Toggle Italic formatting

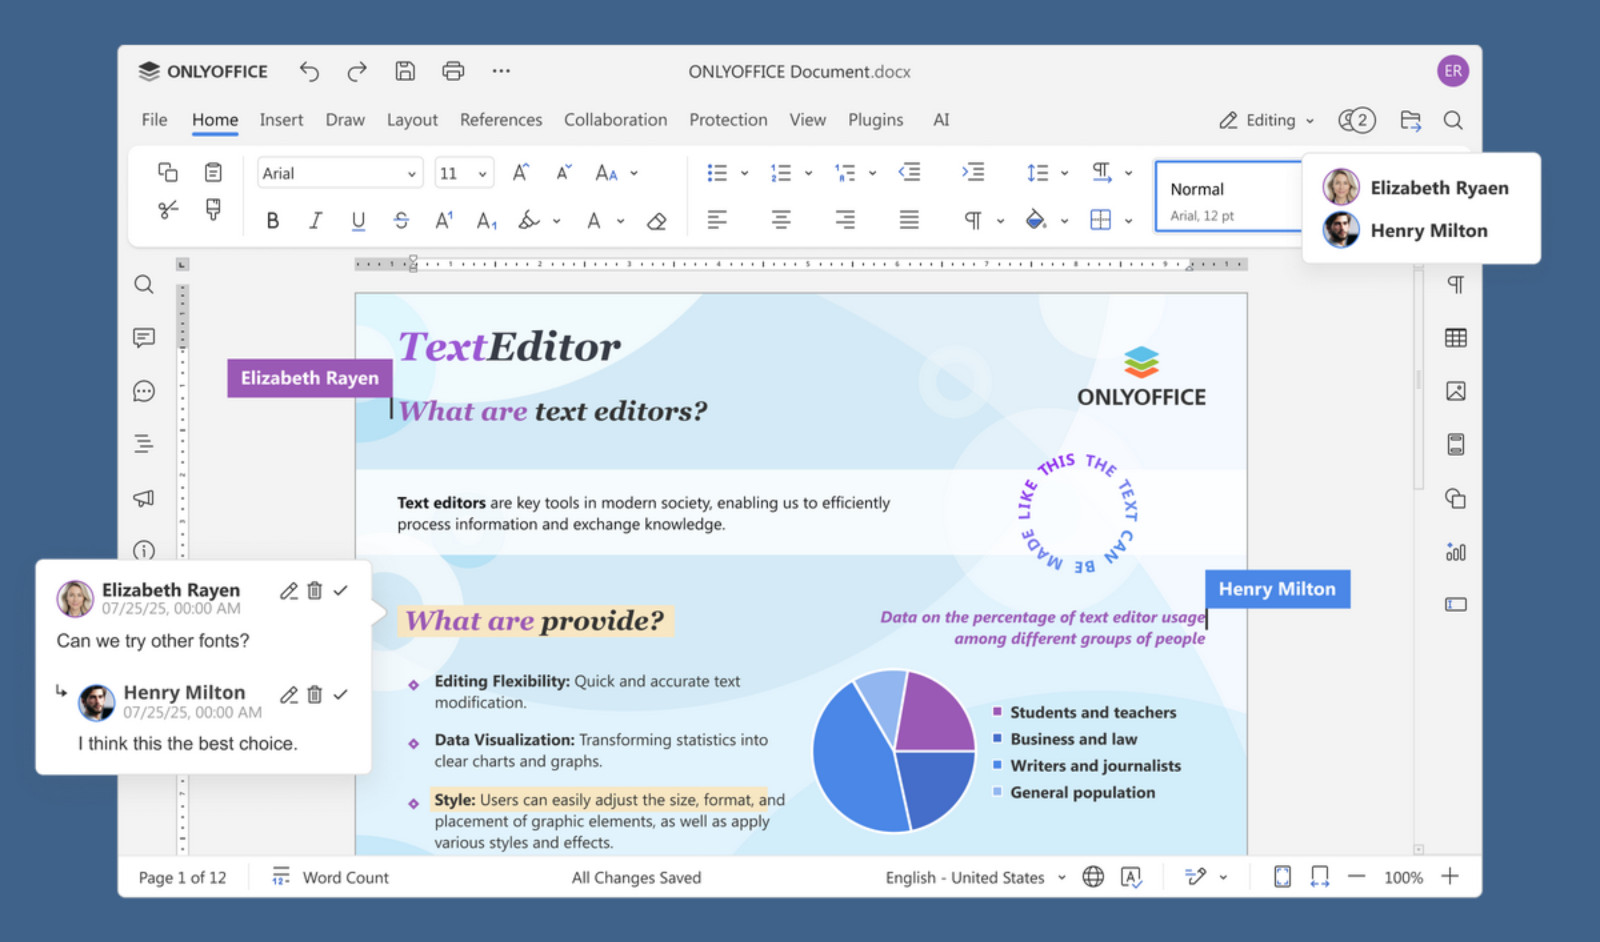pos(315,221)
